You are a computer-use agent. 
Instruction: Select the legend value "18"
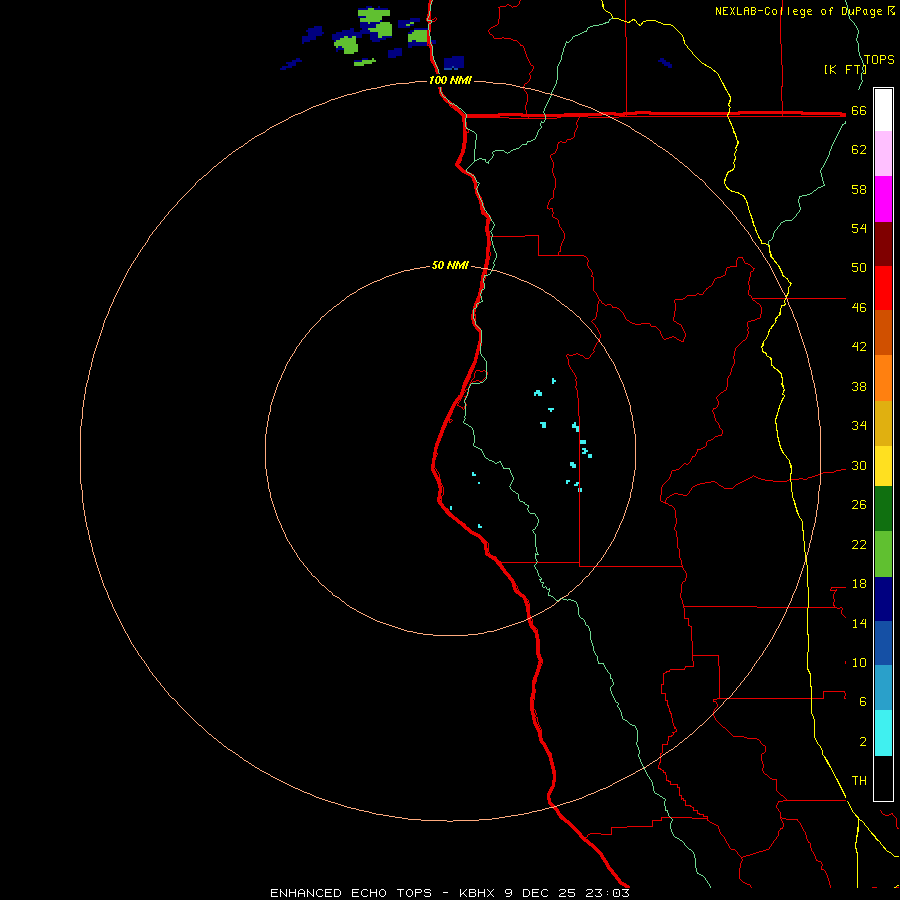[859, 584]
